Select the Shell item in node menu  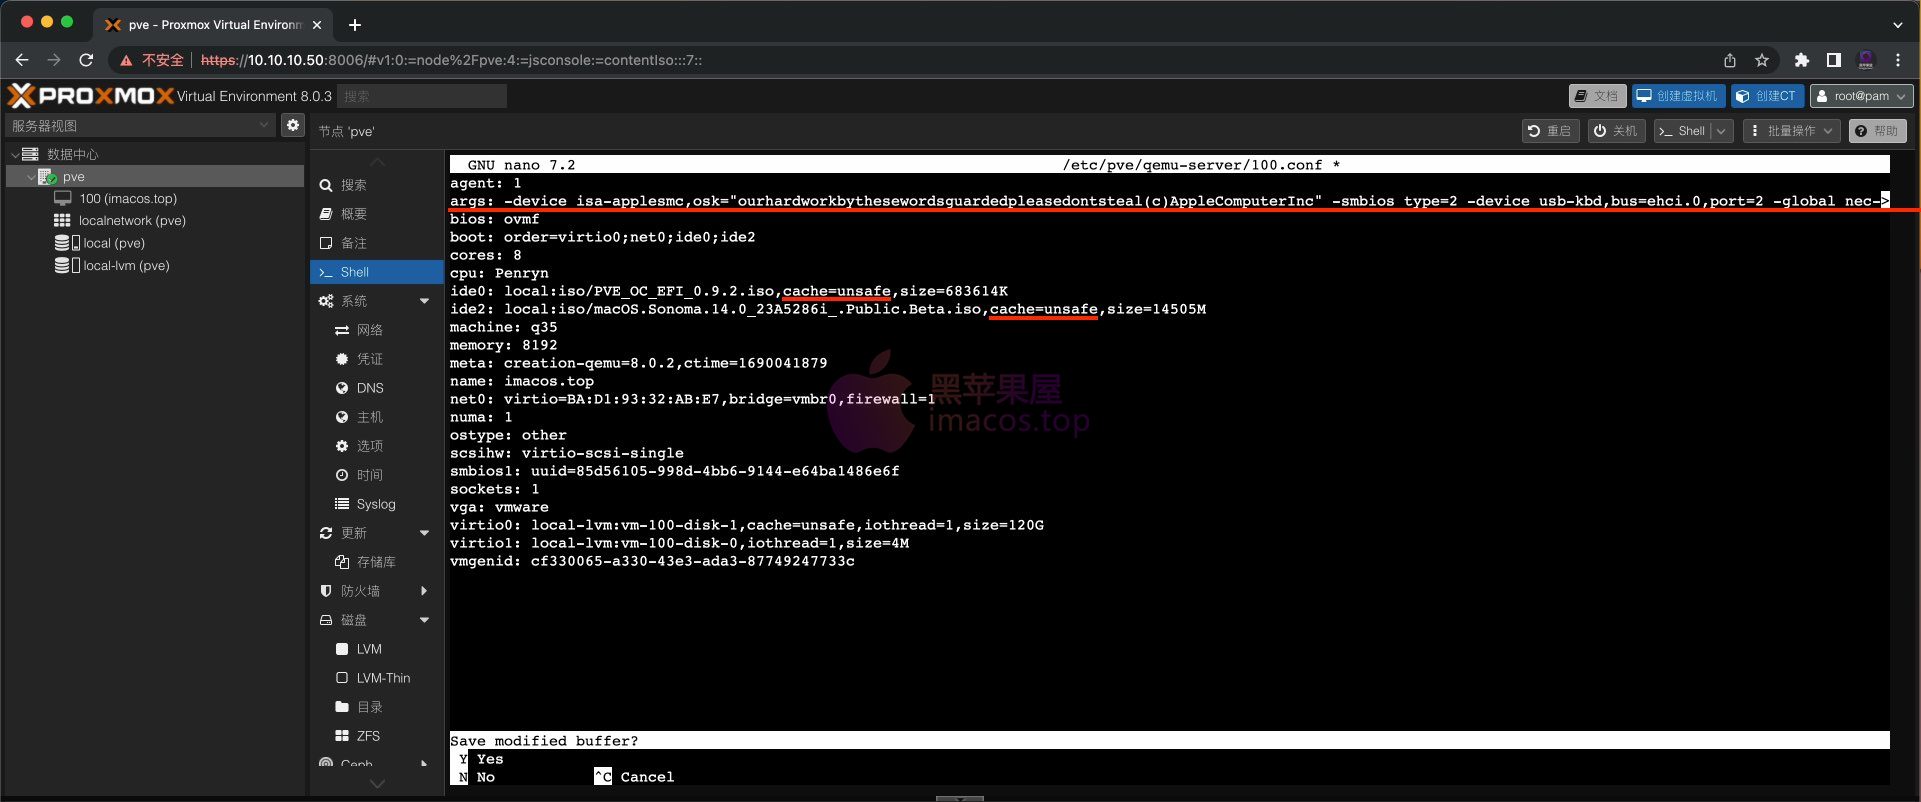pyautogui.click(x=376, y=272)
